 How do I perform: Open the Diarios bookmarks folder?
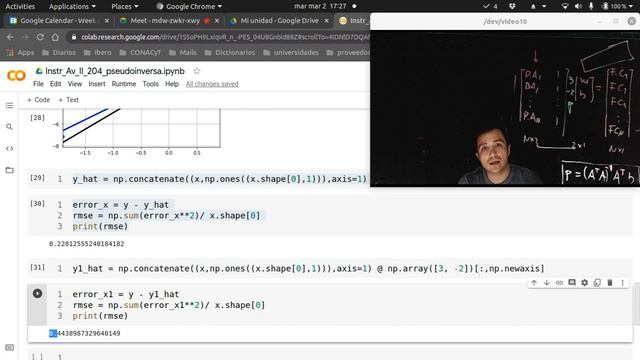point(59,53)
